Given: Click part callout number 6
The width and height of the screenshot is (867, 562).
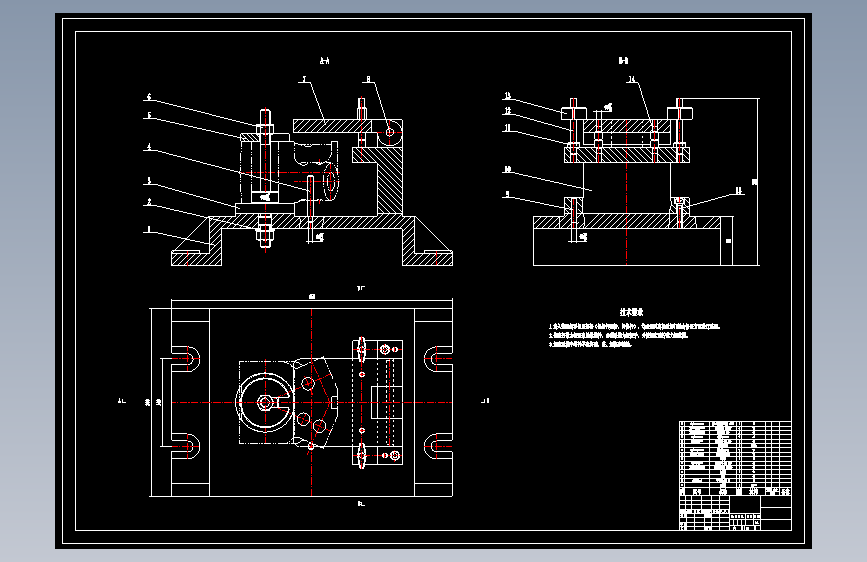Looking at the screenshot, I should [x=149, y=97].
